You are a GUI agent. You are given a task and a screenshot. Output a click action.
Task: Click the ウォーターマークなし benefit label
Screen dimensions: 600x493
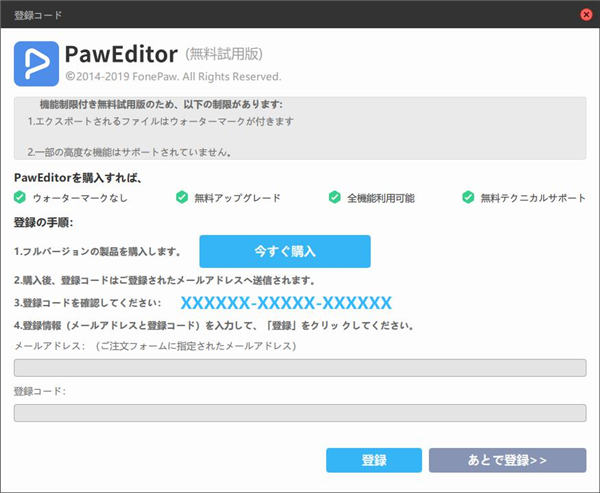[80, 198]
